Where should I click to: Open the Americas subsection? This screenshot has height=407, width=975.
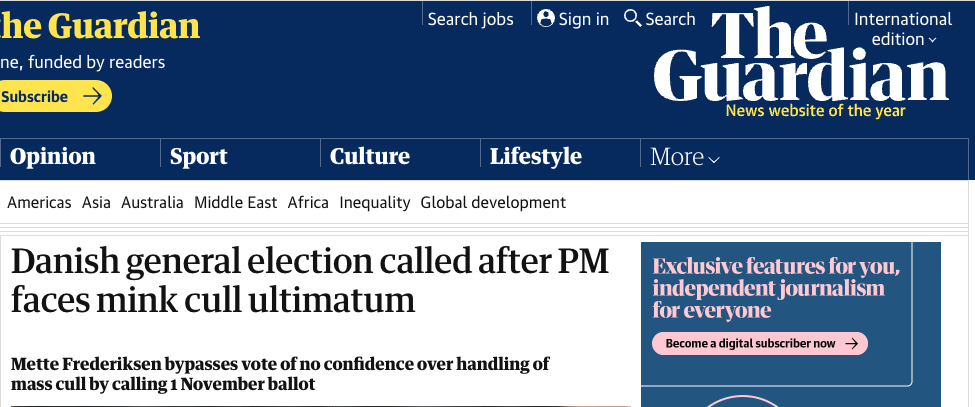click(x=39, y=202)
